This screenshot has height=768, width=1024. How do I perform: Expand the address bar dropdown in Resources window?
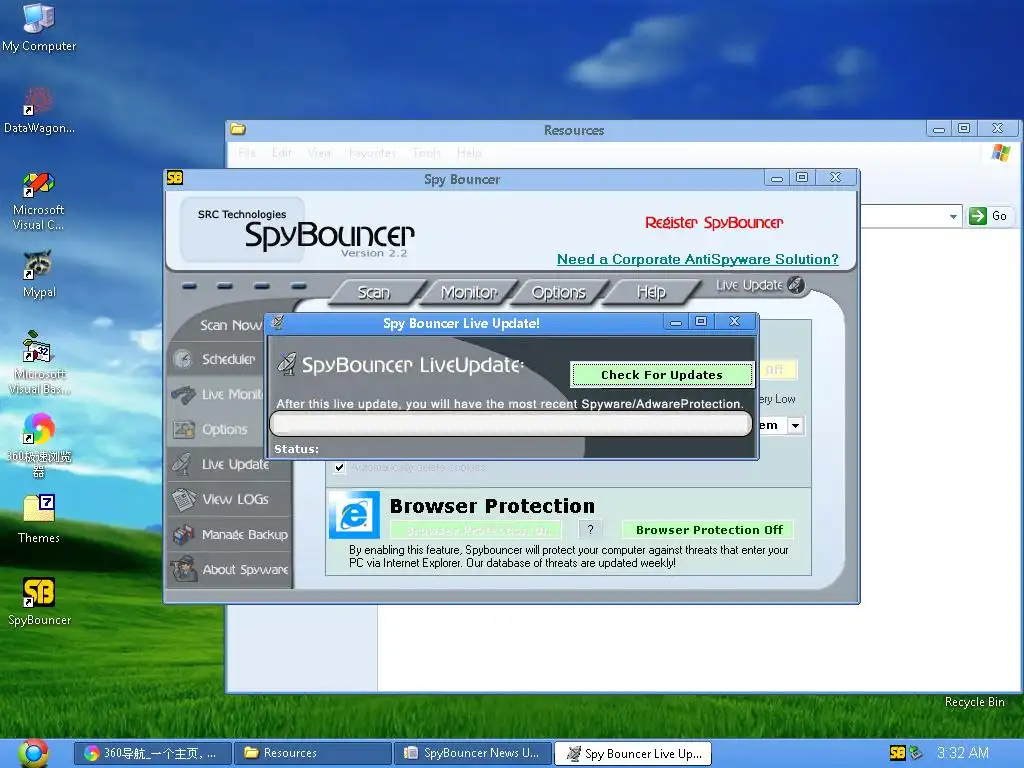click(x=953, y=216)
